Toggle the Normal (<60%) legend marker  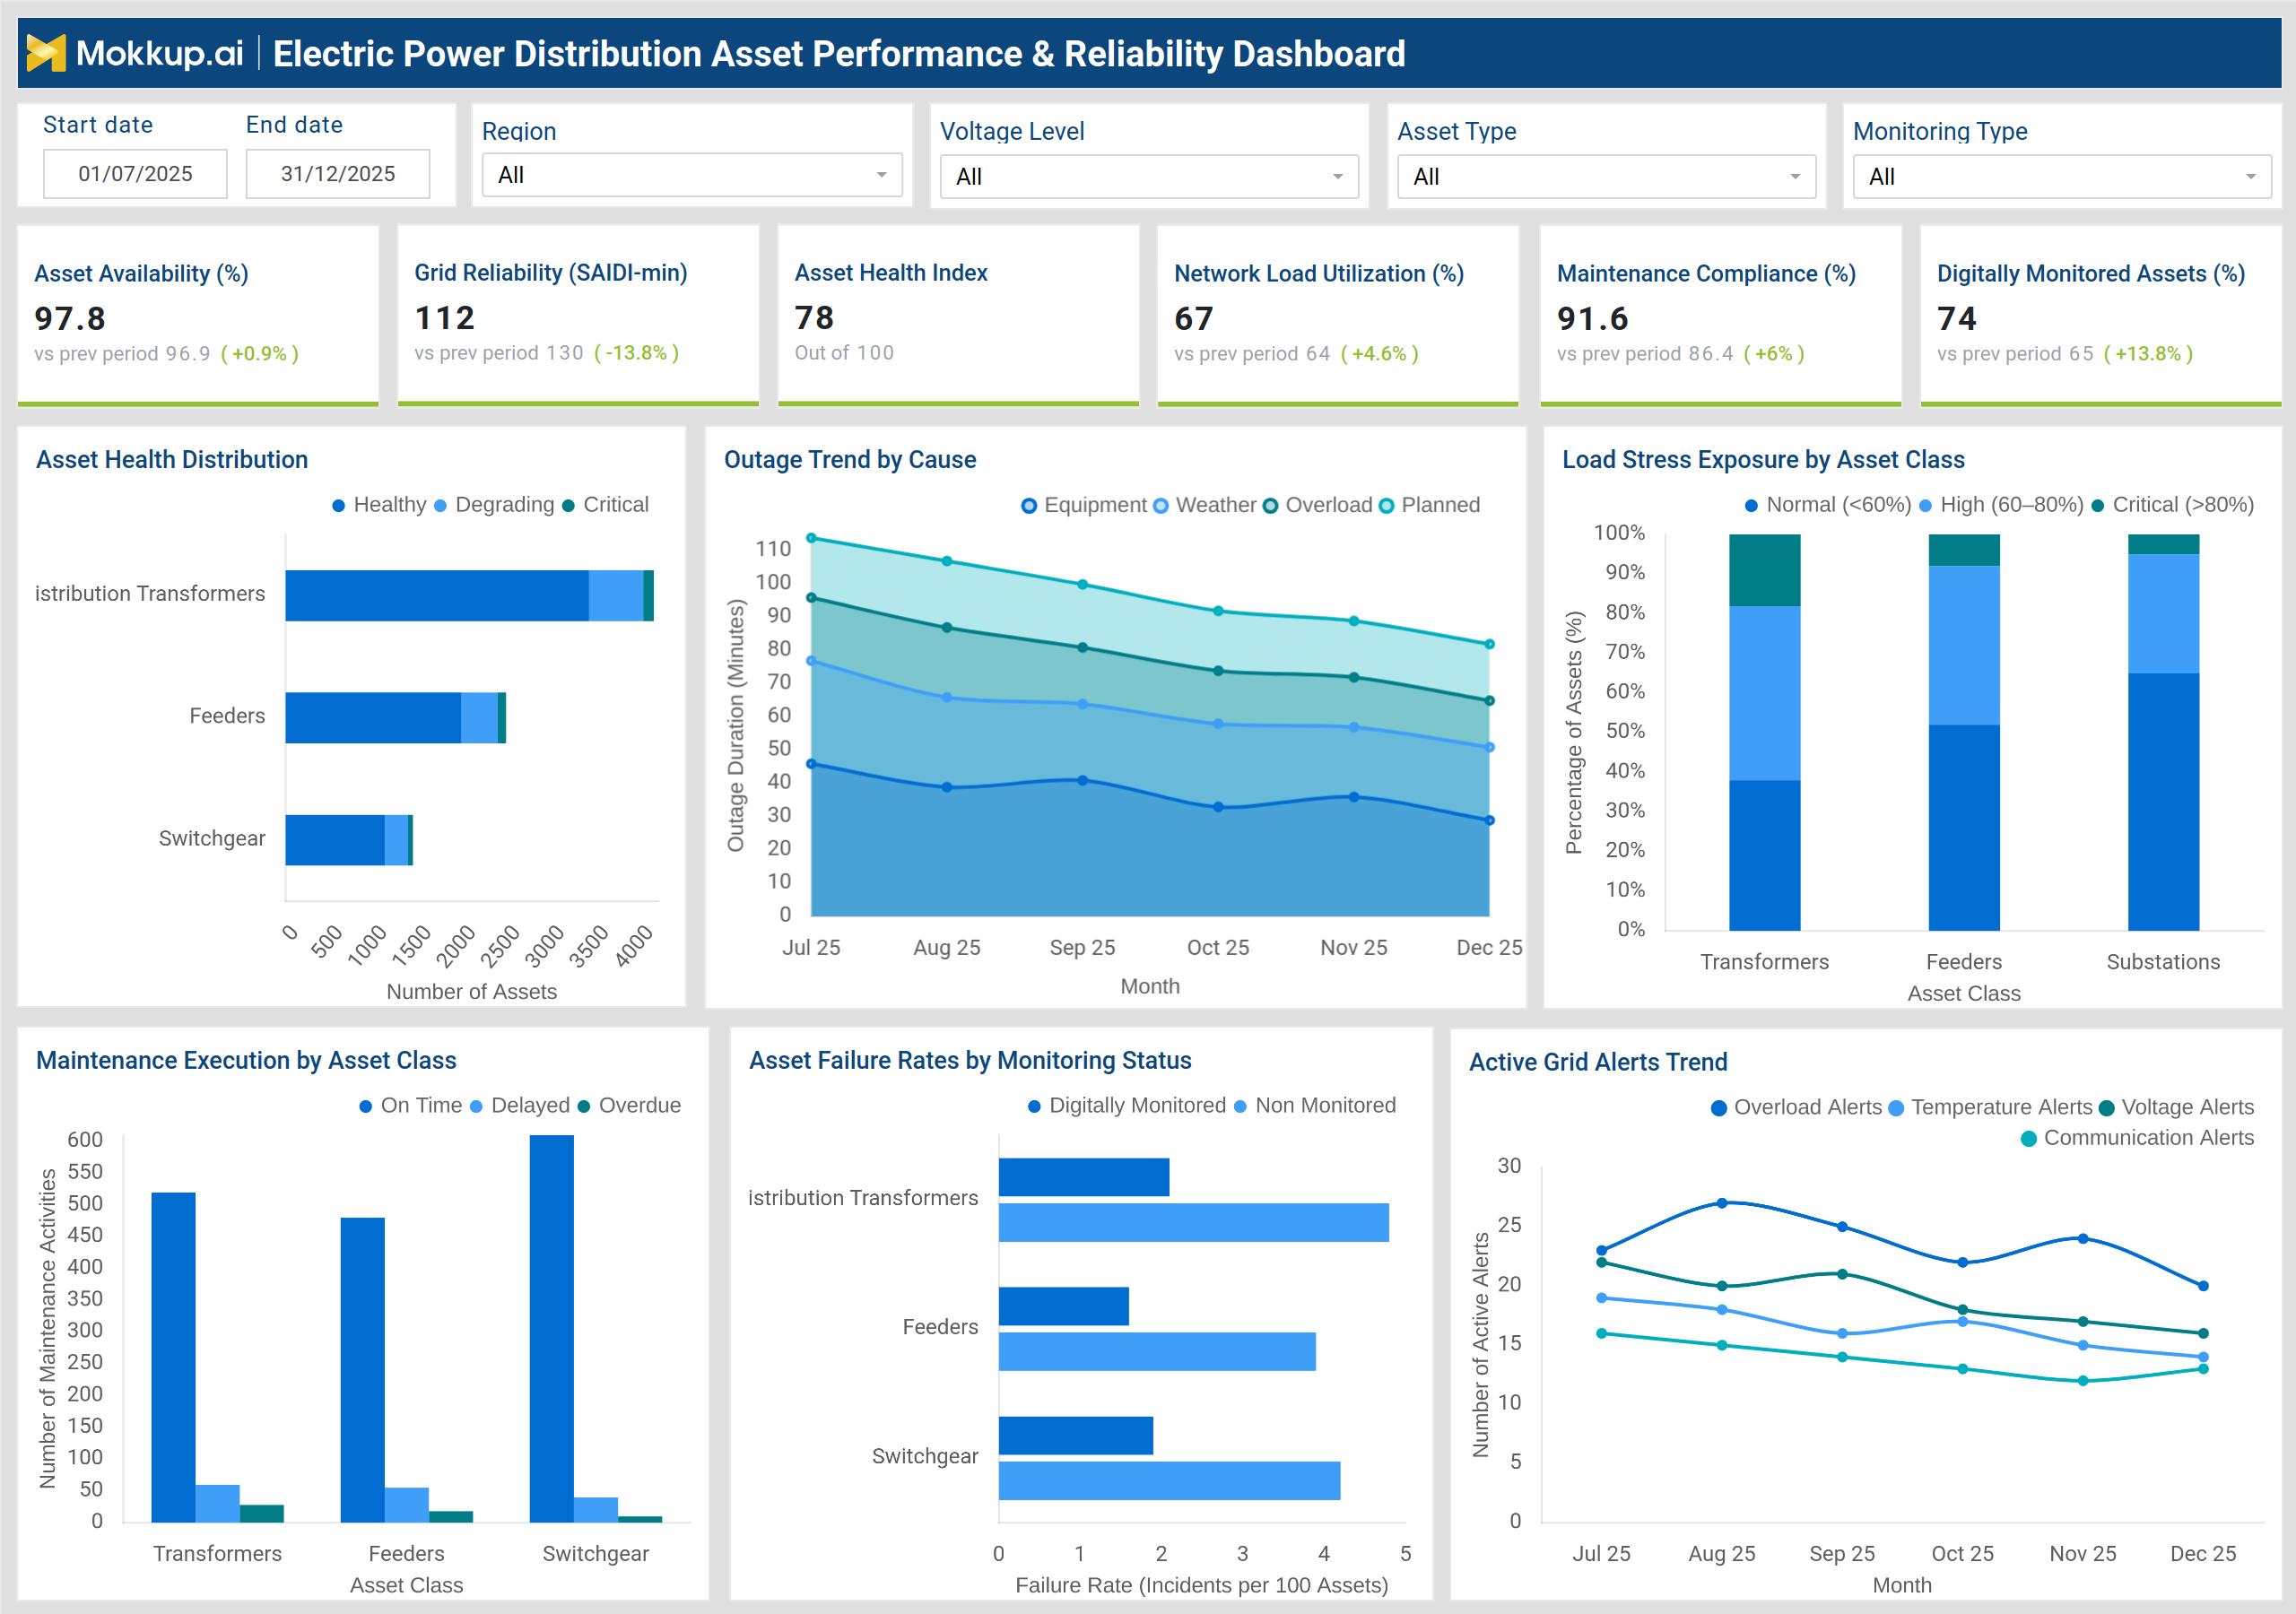point(1752,506)
